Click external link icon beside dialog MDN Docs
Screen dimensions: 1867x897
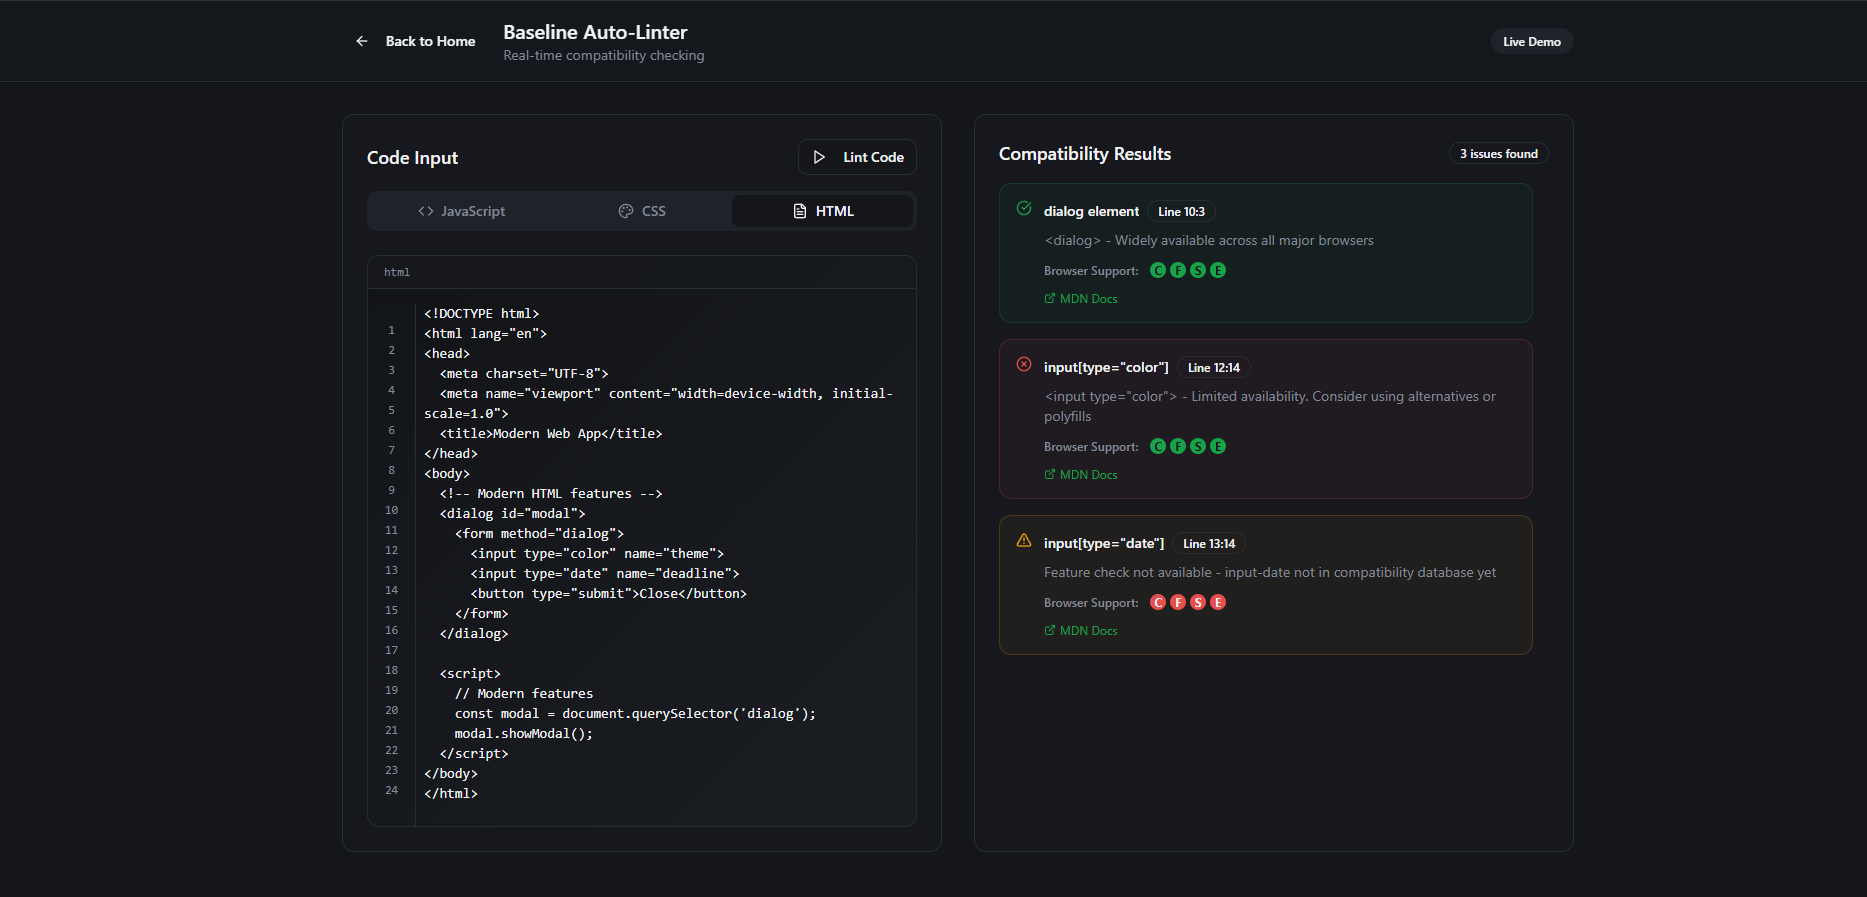click(1050, 298)
